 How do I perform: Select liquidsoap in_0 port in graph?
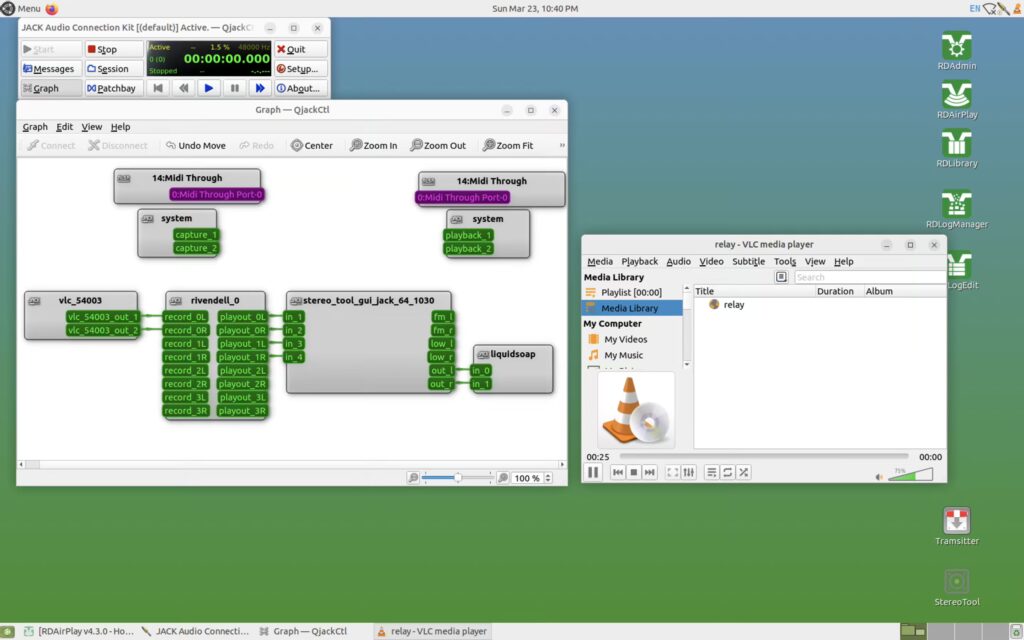tap(481, 370)
